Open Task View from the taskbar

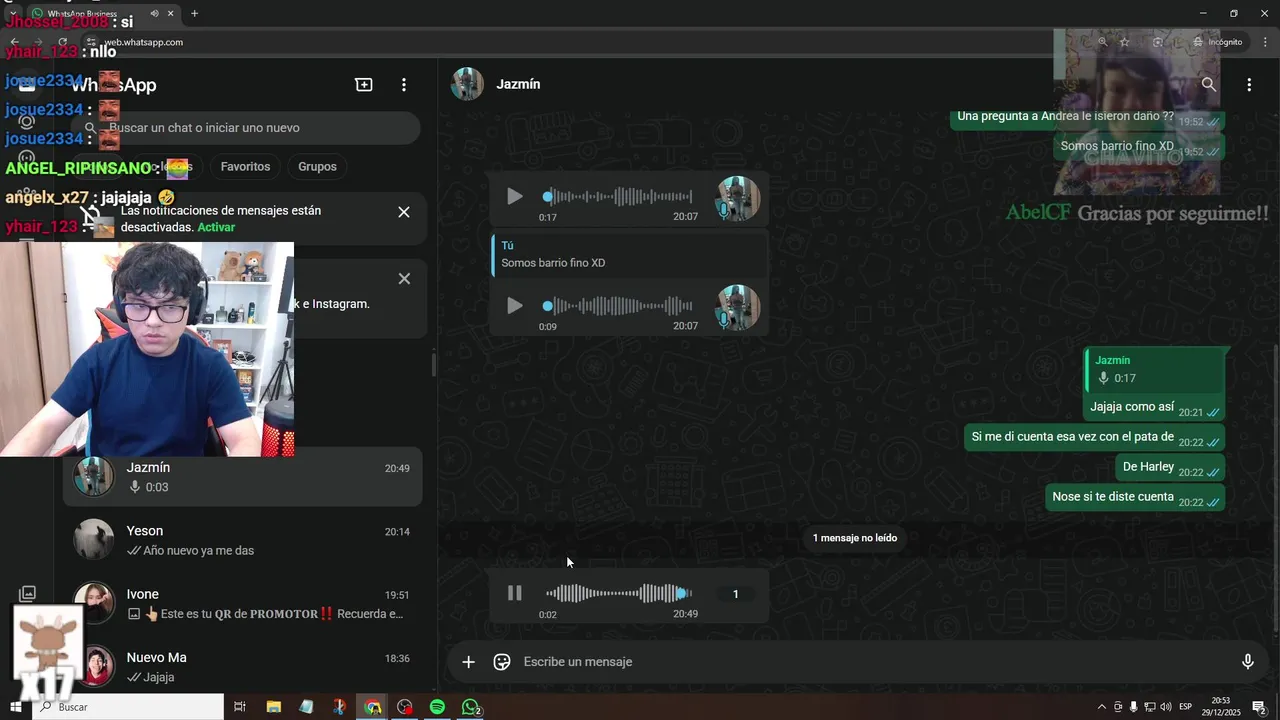coord(240,707)
